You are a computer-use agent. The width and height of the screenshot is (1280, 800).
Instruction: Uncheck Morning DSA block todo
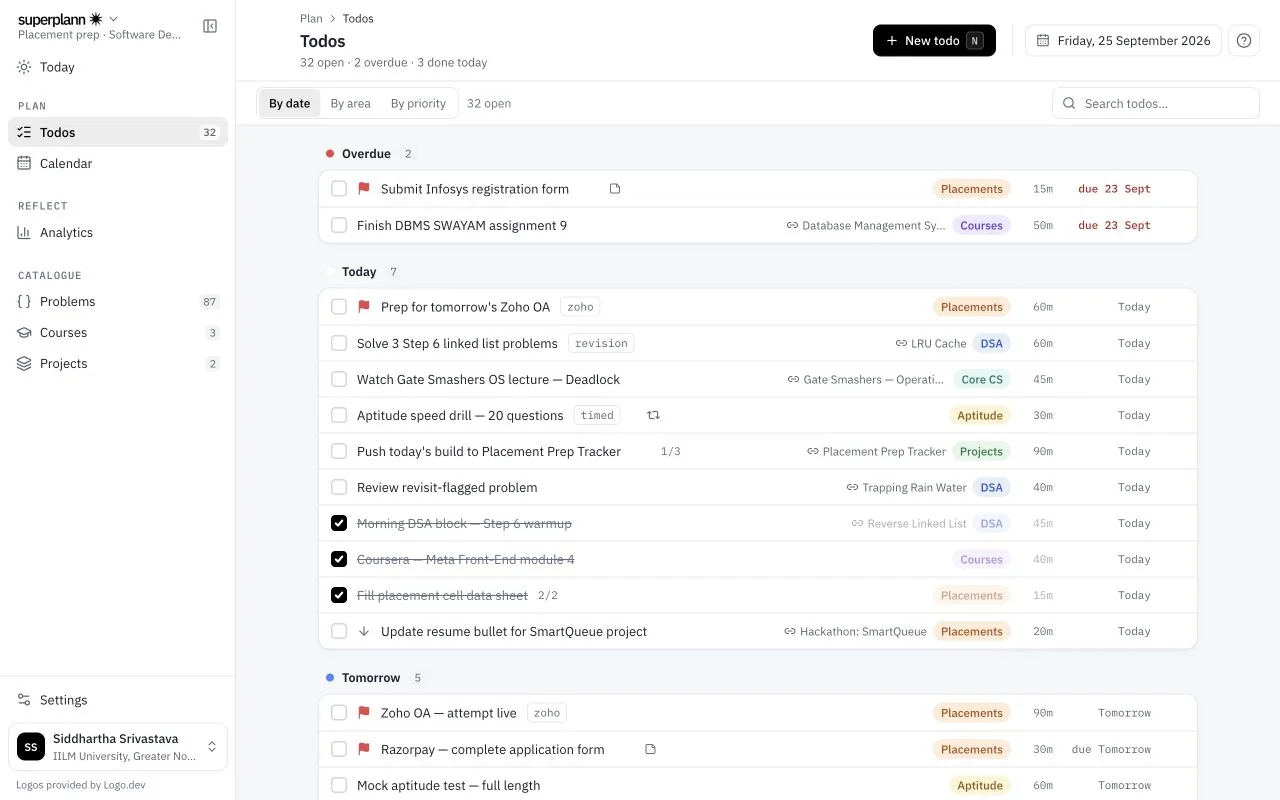click(x=339, y=523)
